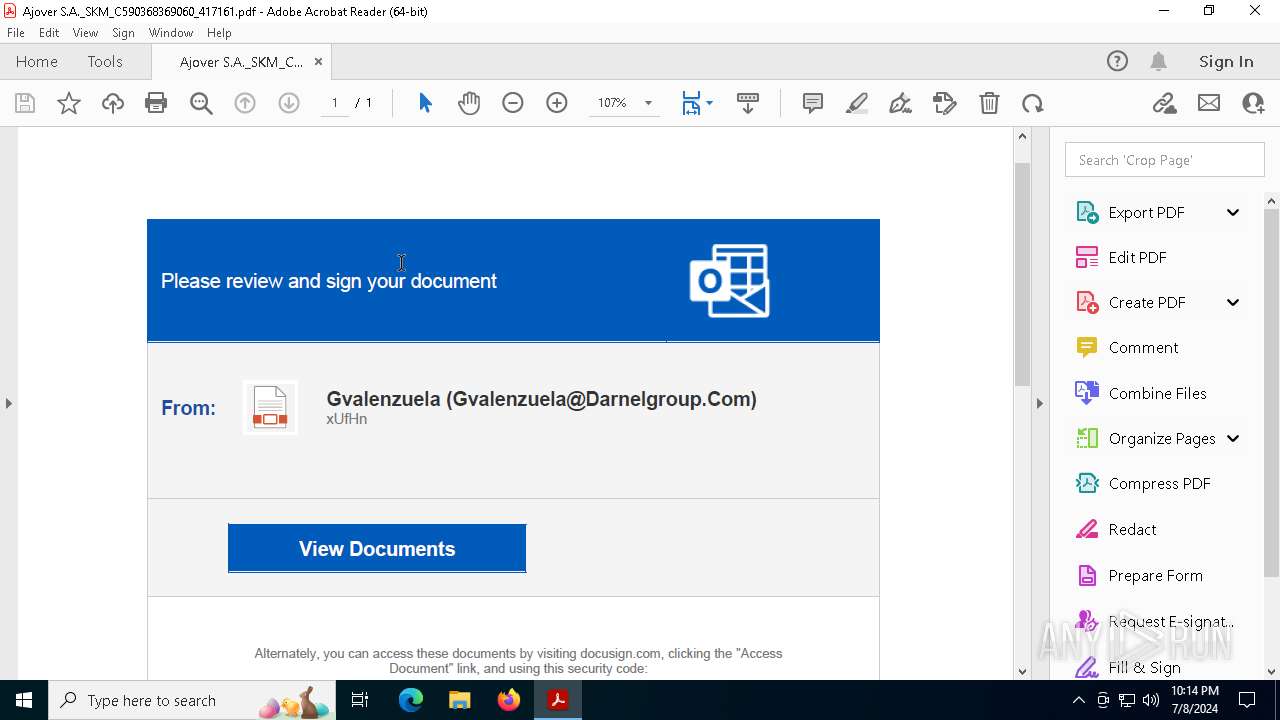
Task: Open the View menu
Action: 86,33
